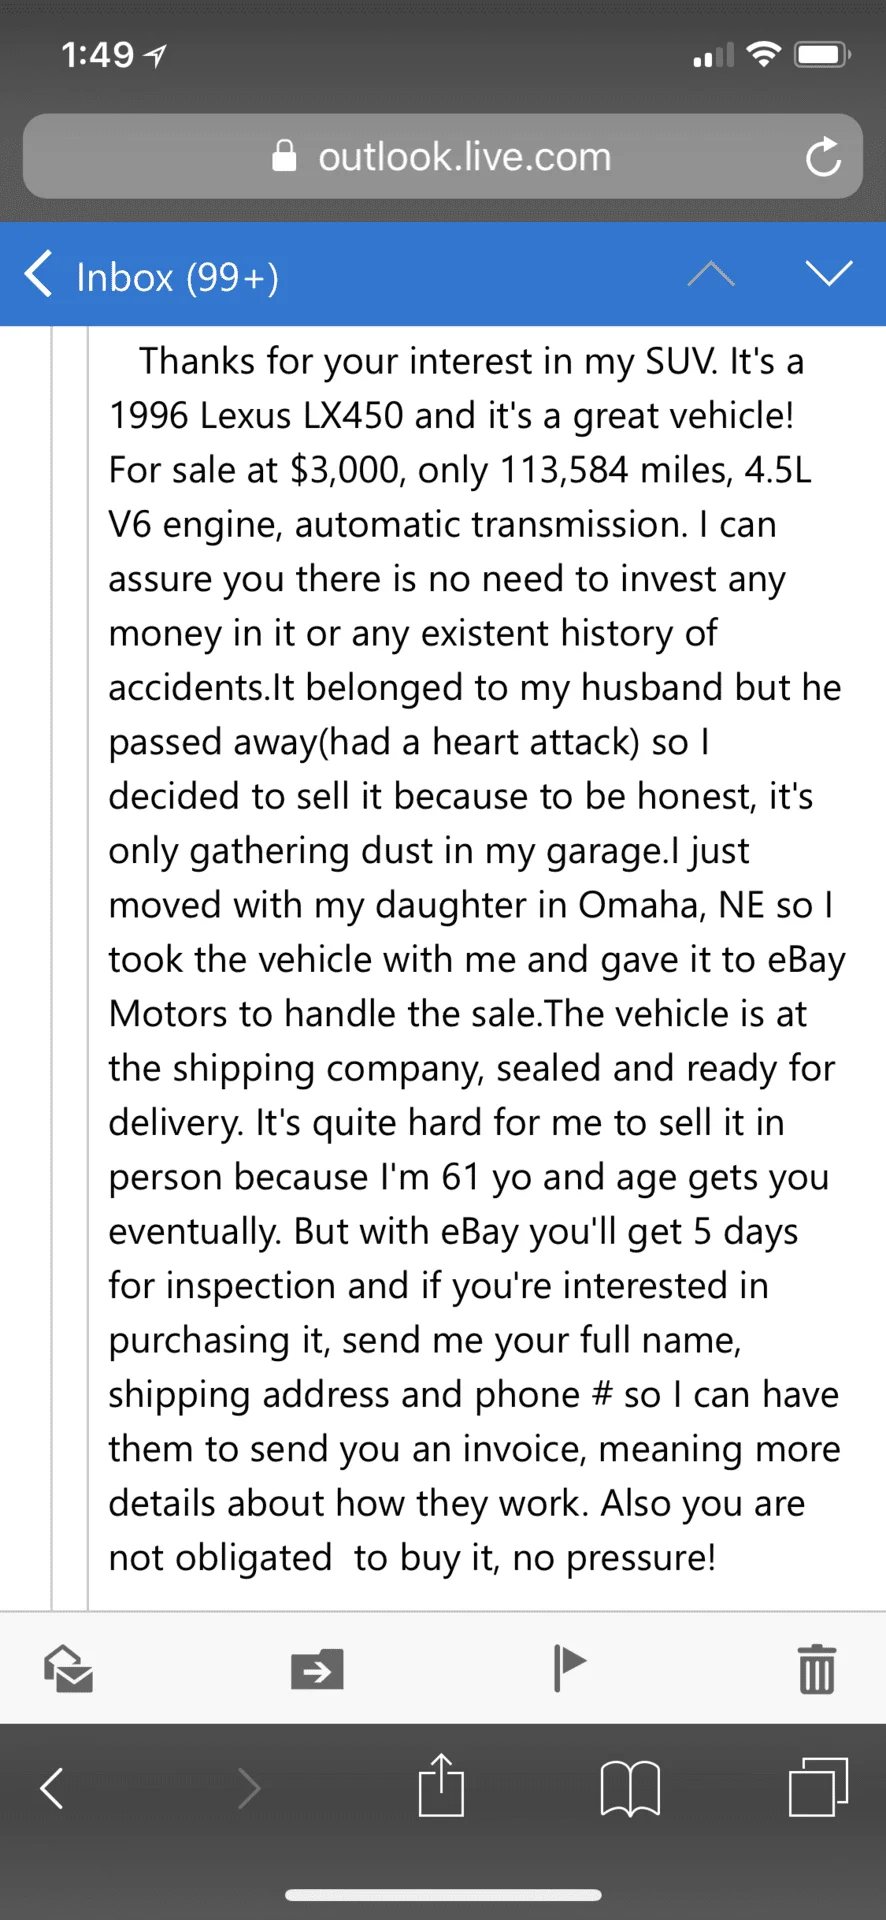Open the Safari share sheet

(441, 1786)
